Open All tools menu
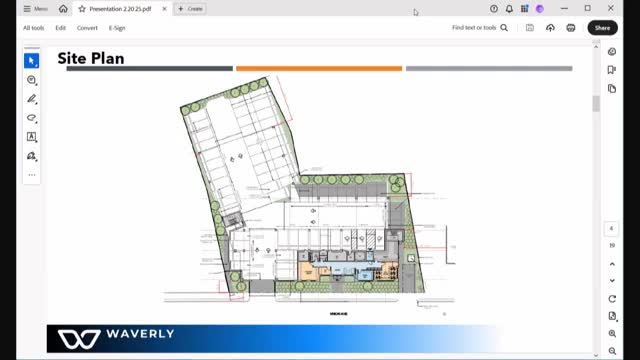The image size is (640, 360). coord(33,28)
